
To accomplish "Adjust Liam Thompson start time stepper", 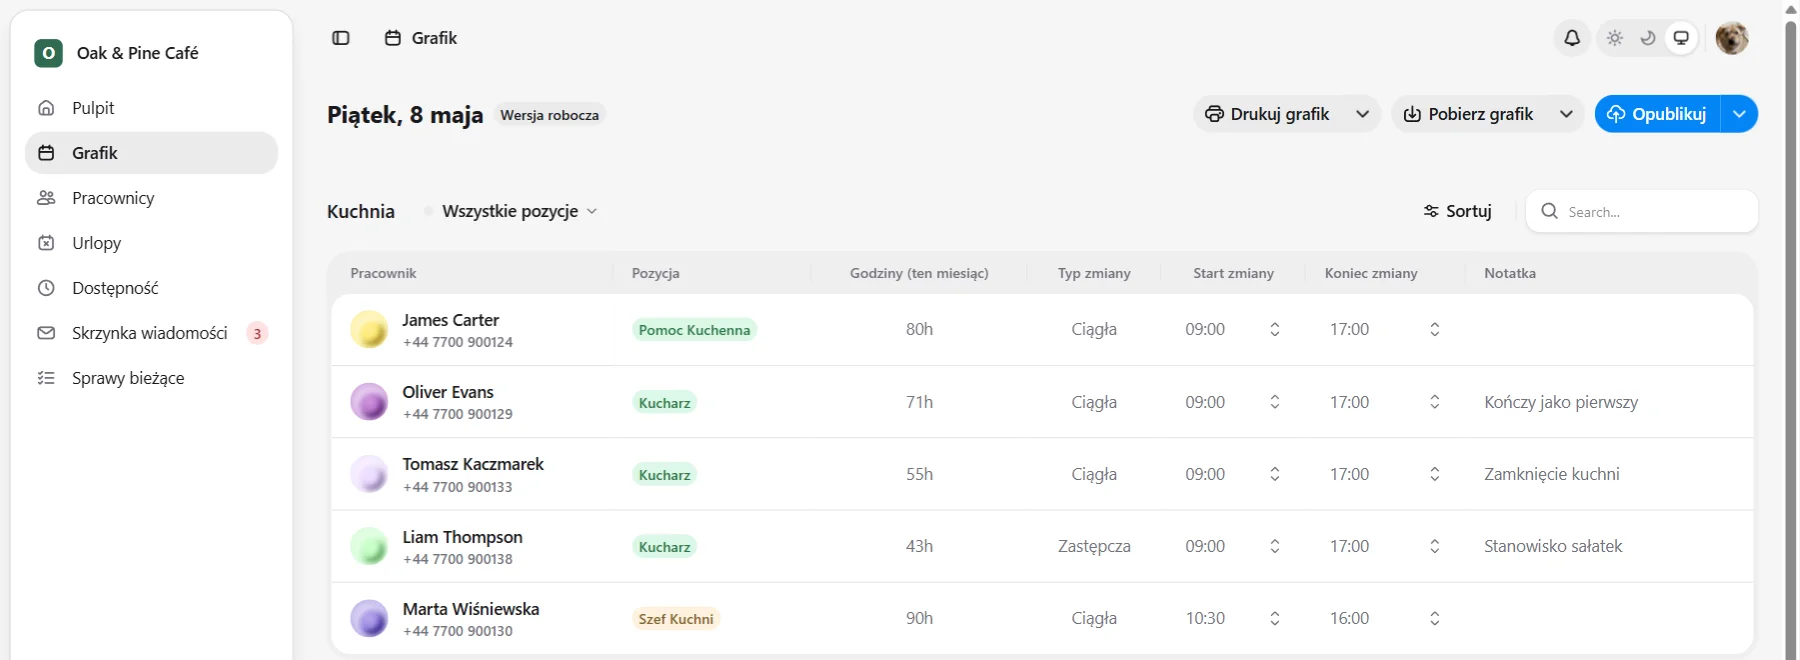I will tap(1275, 546).
